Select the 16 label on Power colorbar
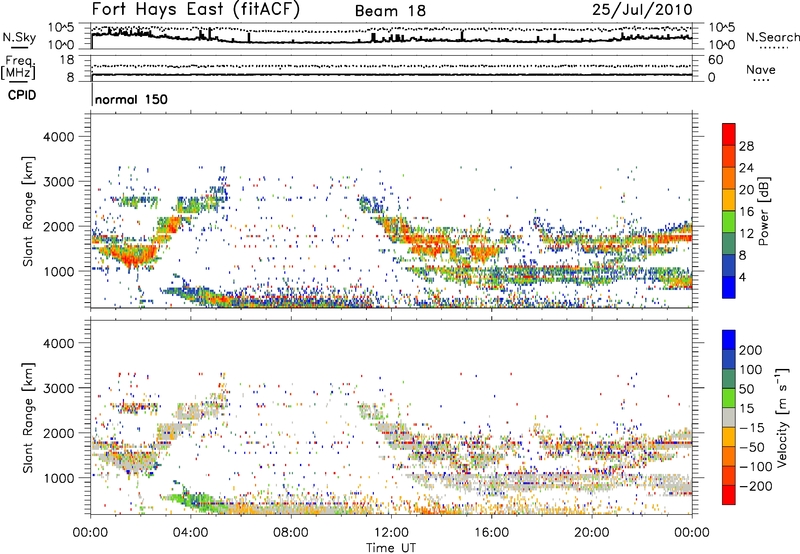The width and height of the screenshot is (800, 554). [x=746, y=212]
